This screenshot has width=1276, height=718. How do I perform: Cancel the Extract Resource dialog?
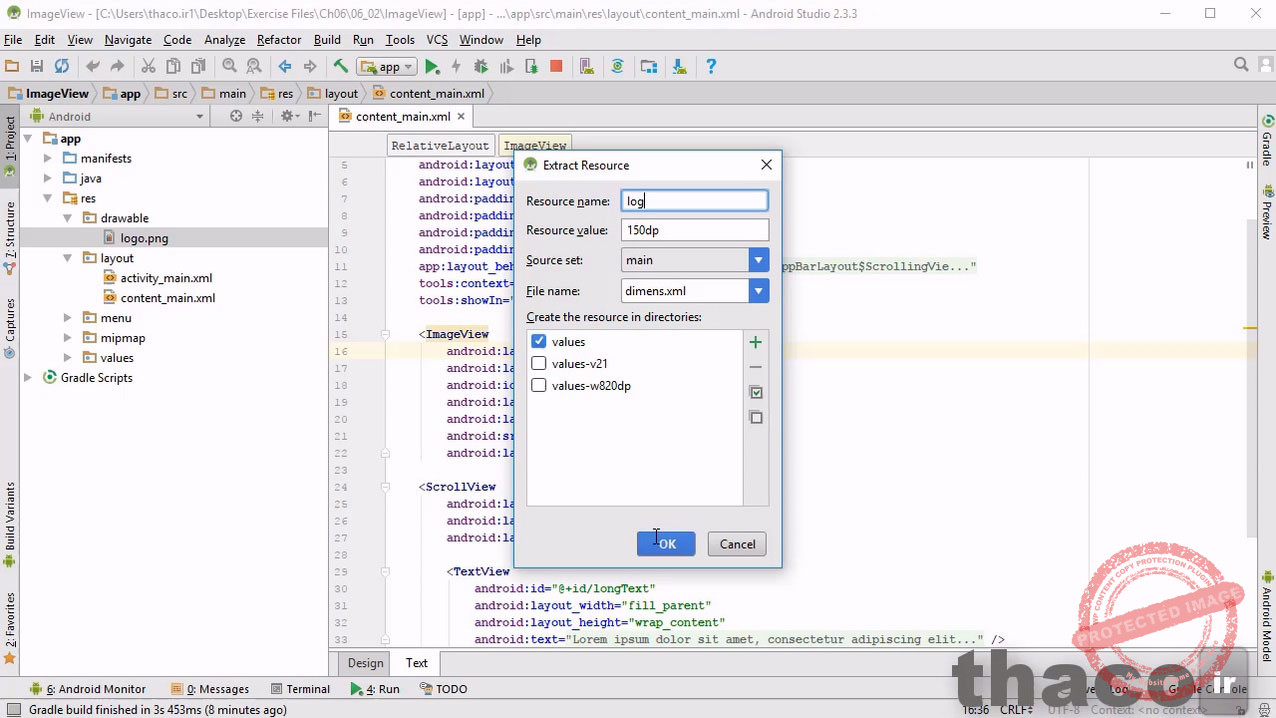tap(737, 544)
